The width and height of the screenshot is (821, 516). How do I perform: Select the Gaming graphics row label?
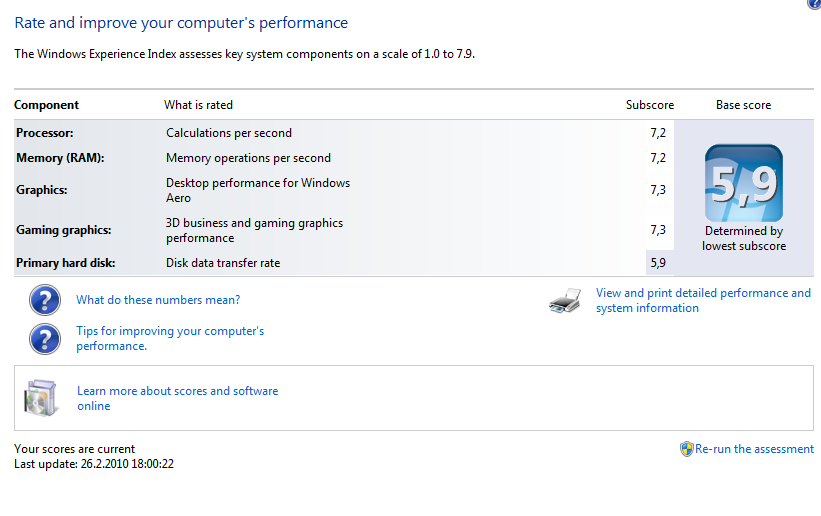pos(63,230)
